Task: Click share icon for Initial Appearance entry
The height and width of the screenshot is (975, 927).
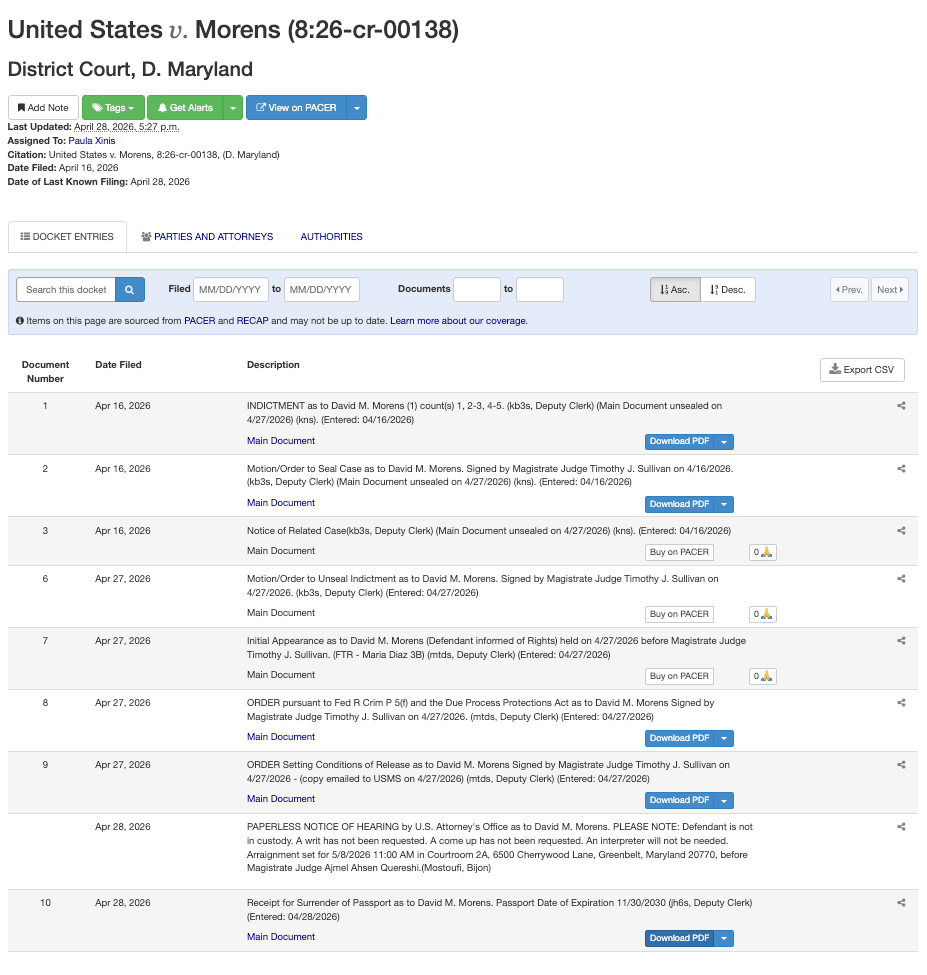Action: tap(901, 641)
